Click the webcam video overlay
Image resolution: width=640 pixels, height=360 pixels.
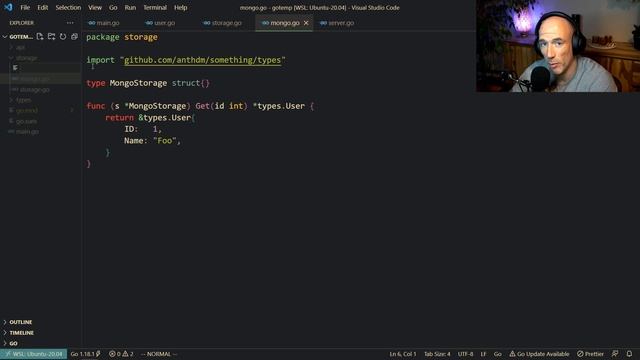coord(558,46)
